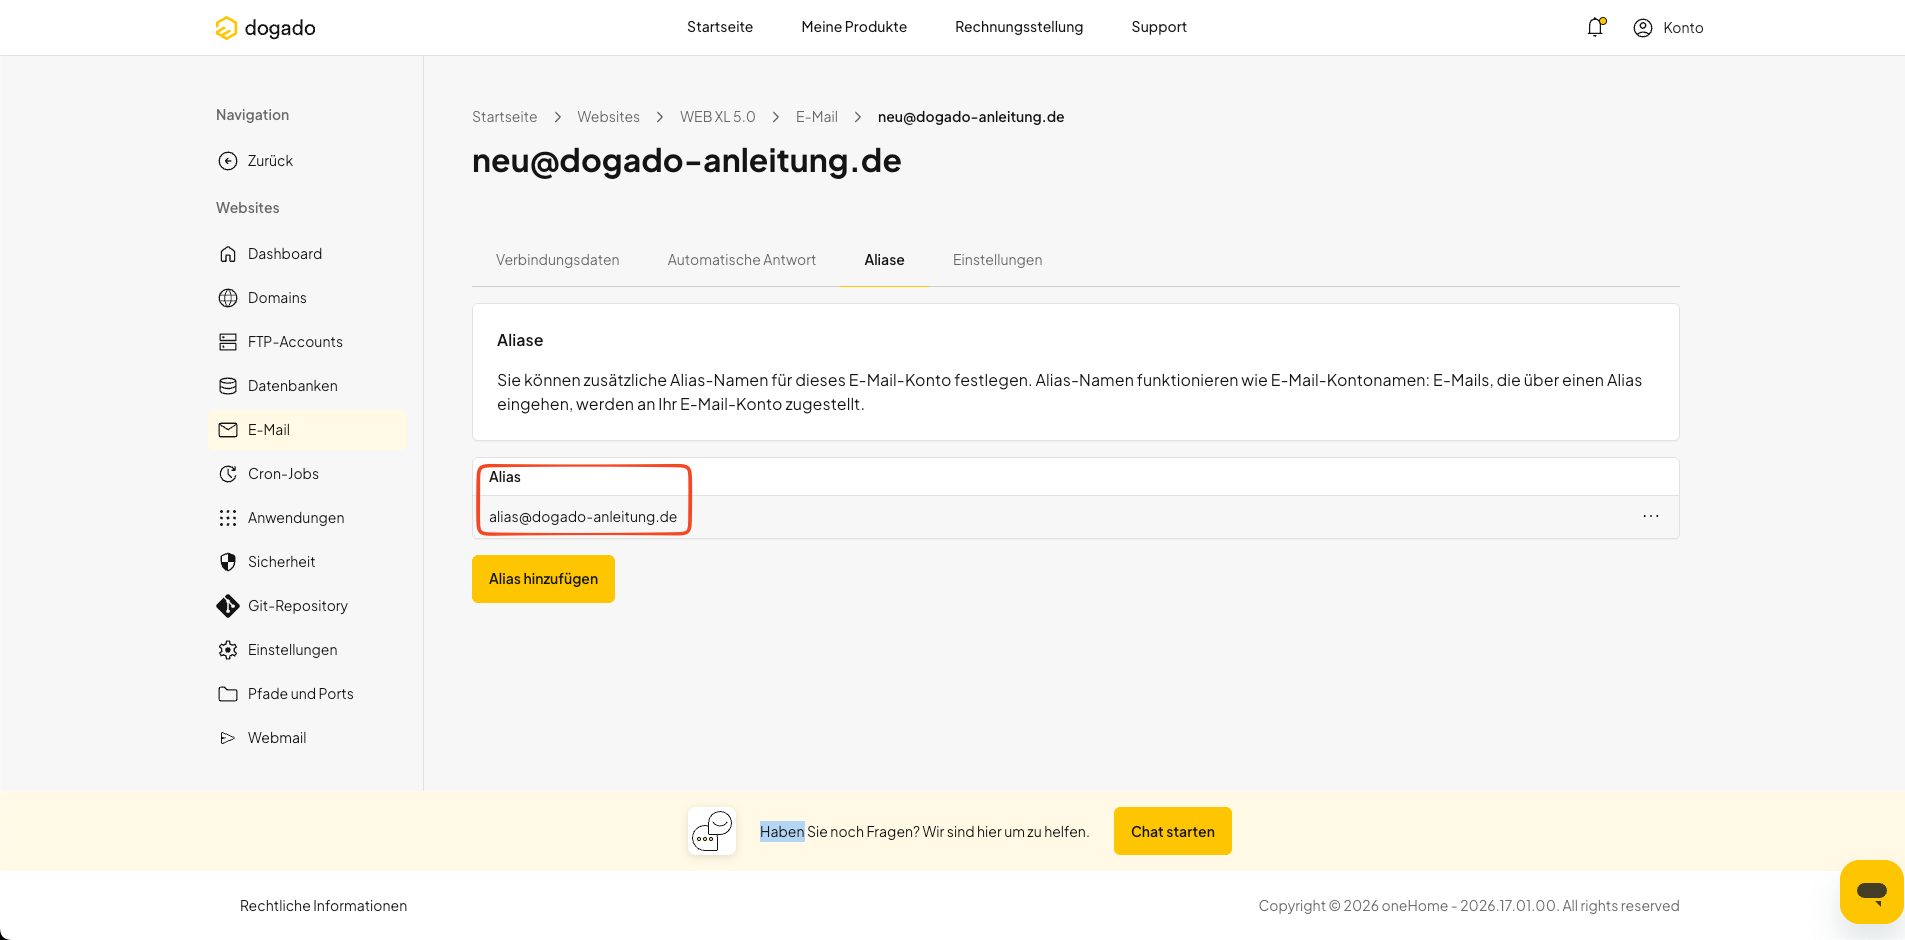The width and height of the screenshot is (1905, 940).
Task: Open Git-Repository in sidebar
Action: pos(298,606)
